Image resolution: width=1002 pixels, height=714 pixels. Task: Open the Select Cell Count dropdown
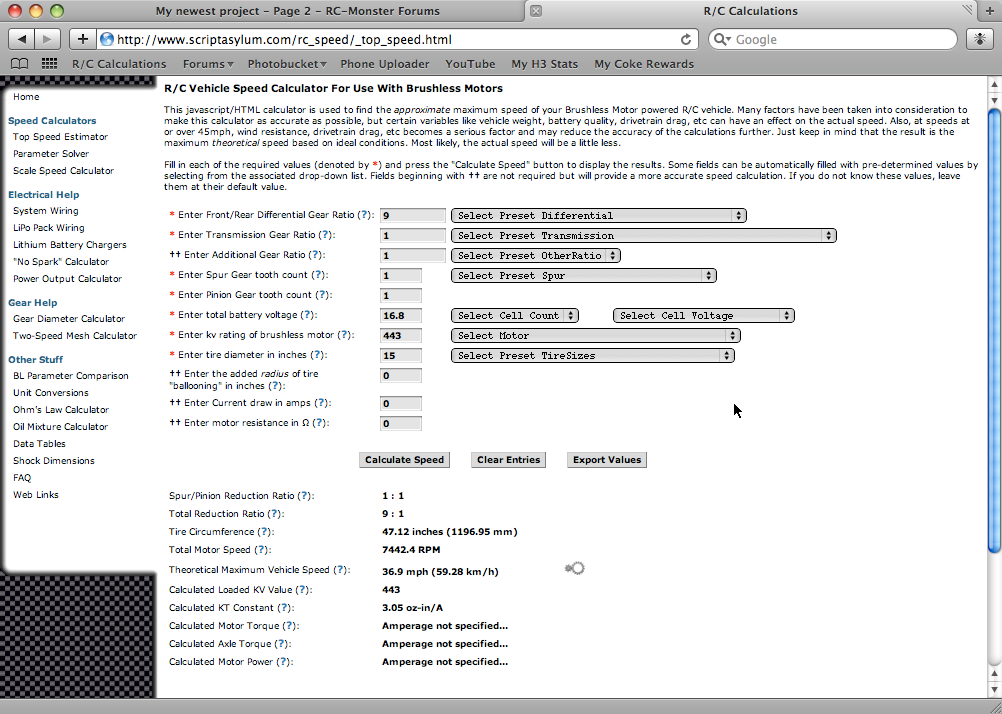point(515,315)
